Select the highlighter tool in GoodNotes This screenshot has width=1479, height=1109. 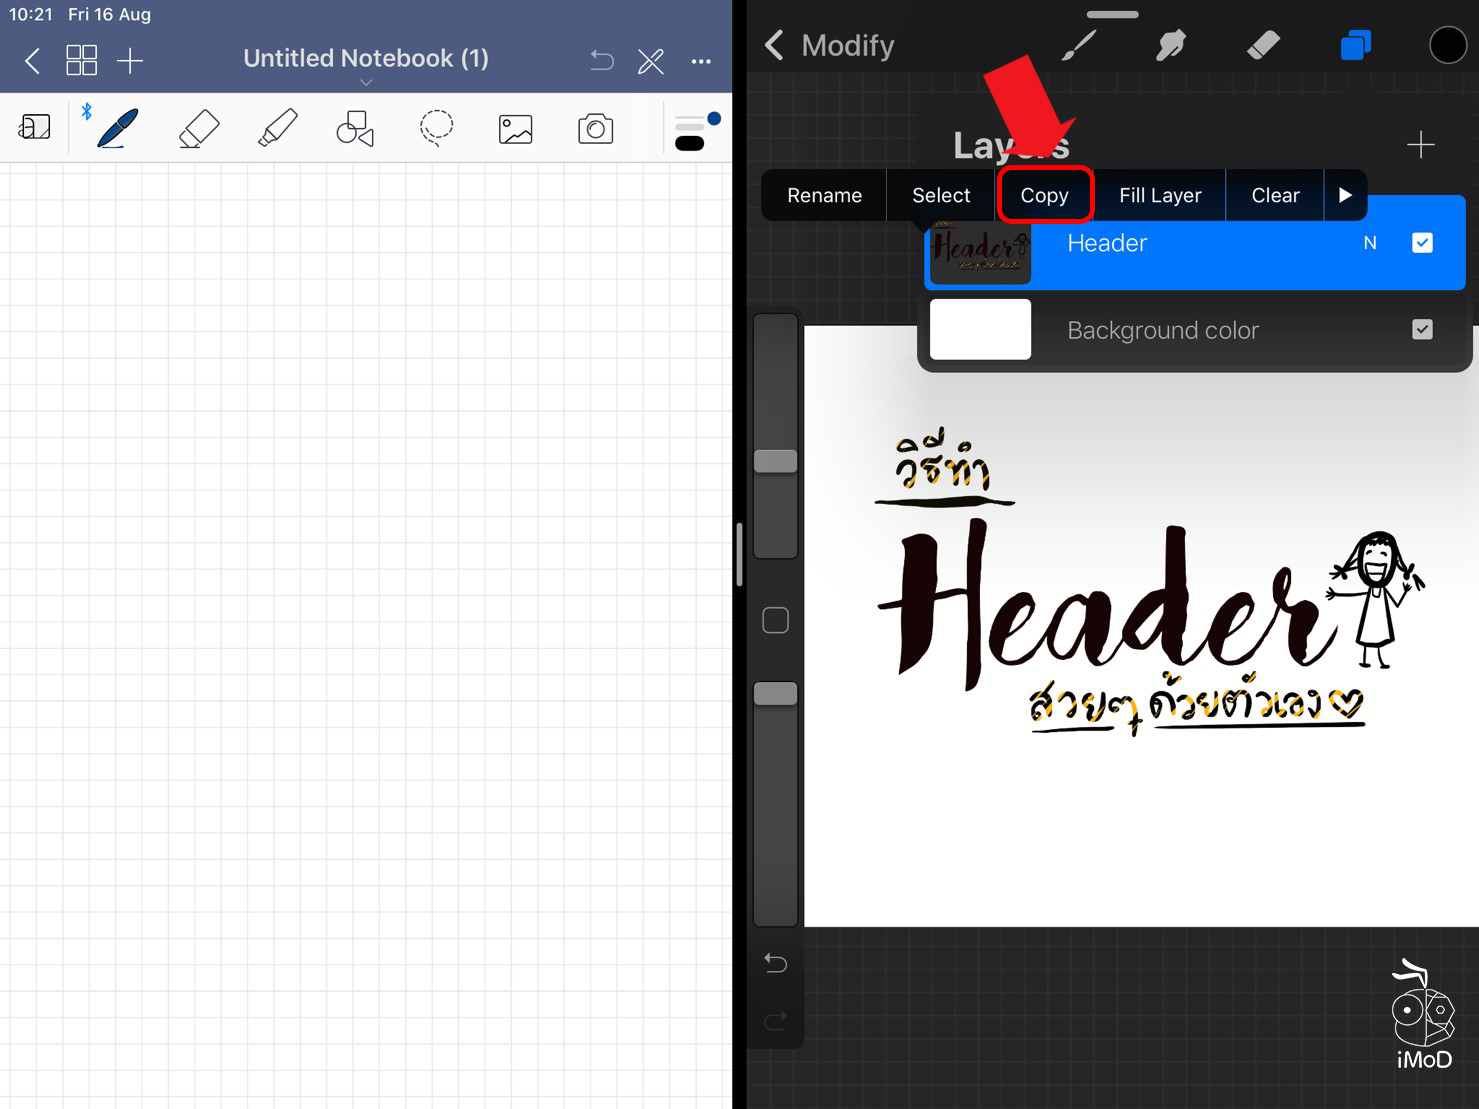tap(277, 128)
